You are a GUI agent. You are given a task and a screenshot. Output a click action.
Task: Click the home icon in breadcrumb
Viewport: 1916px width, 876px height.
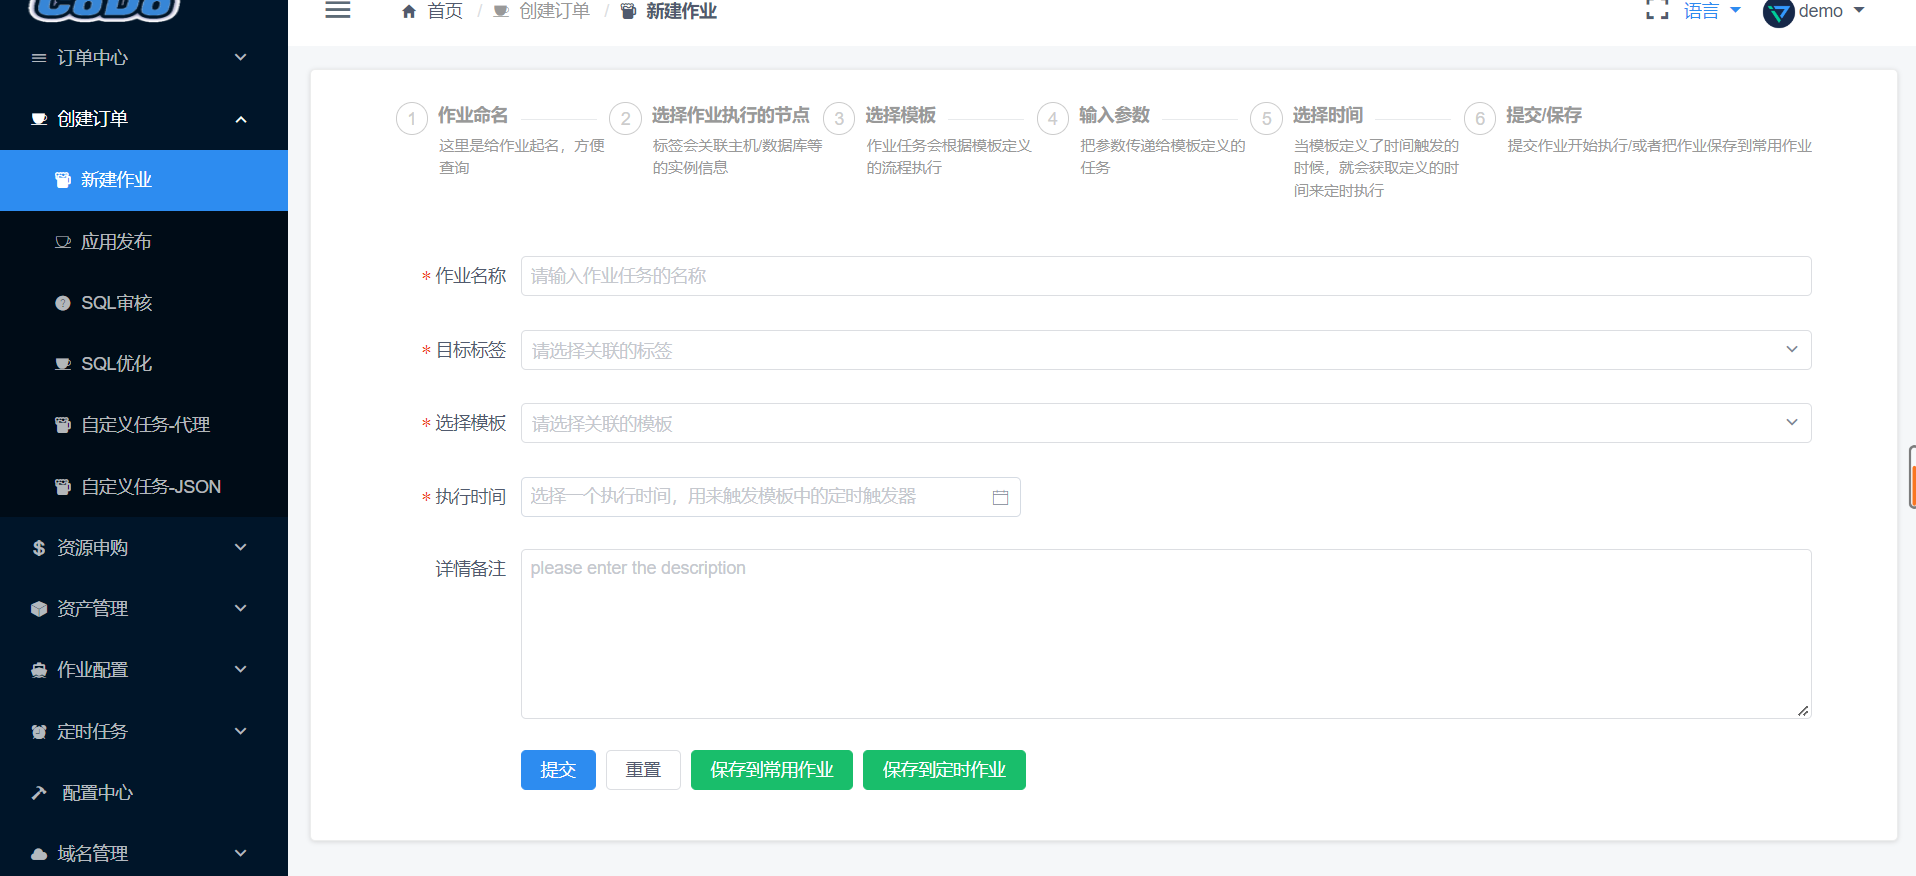pos(409,12)
